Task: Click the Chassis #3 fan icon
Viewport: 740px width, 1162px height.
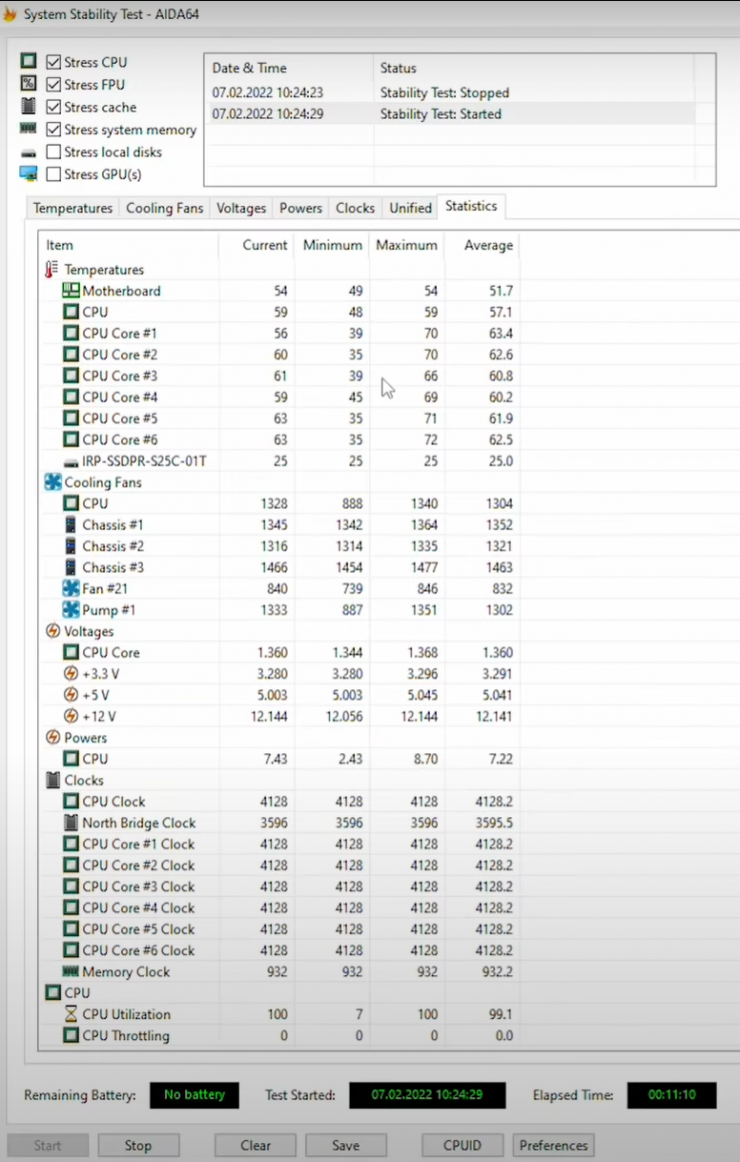Action: [x=70, y=567]
